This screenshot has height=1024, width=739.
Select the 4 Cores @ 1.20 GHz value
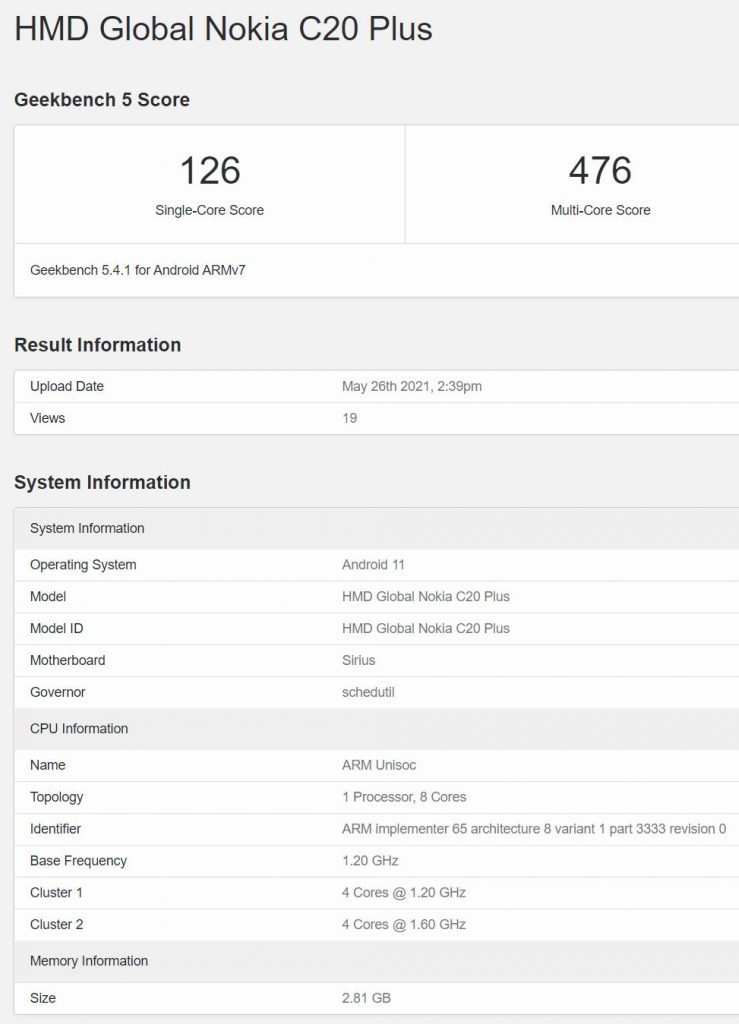[x=404, y=893]
